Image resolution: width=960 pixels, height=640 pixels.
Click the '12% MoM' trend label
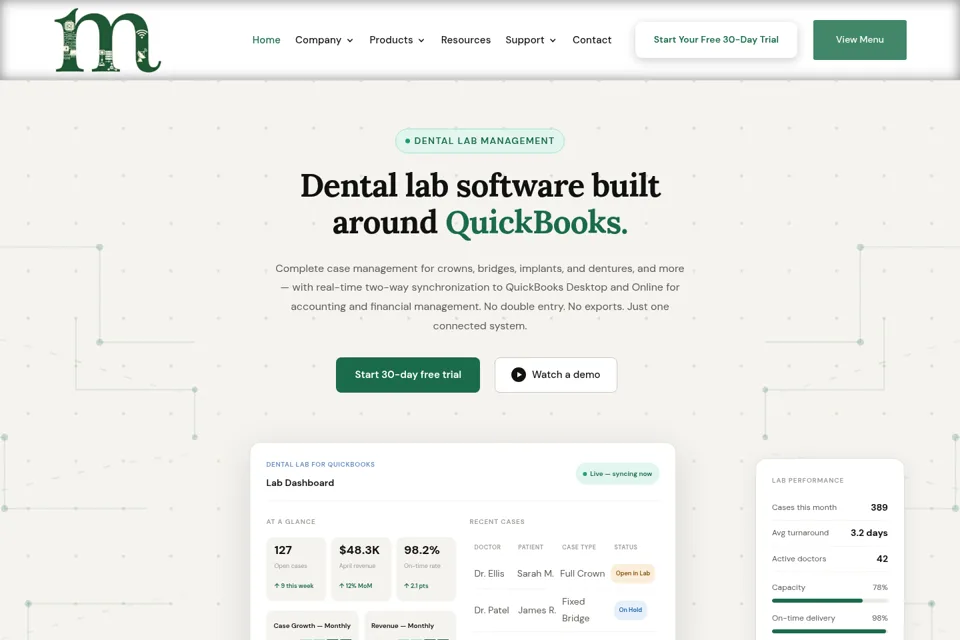point(356,586)
